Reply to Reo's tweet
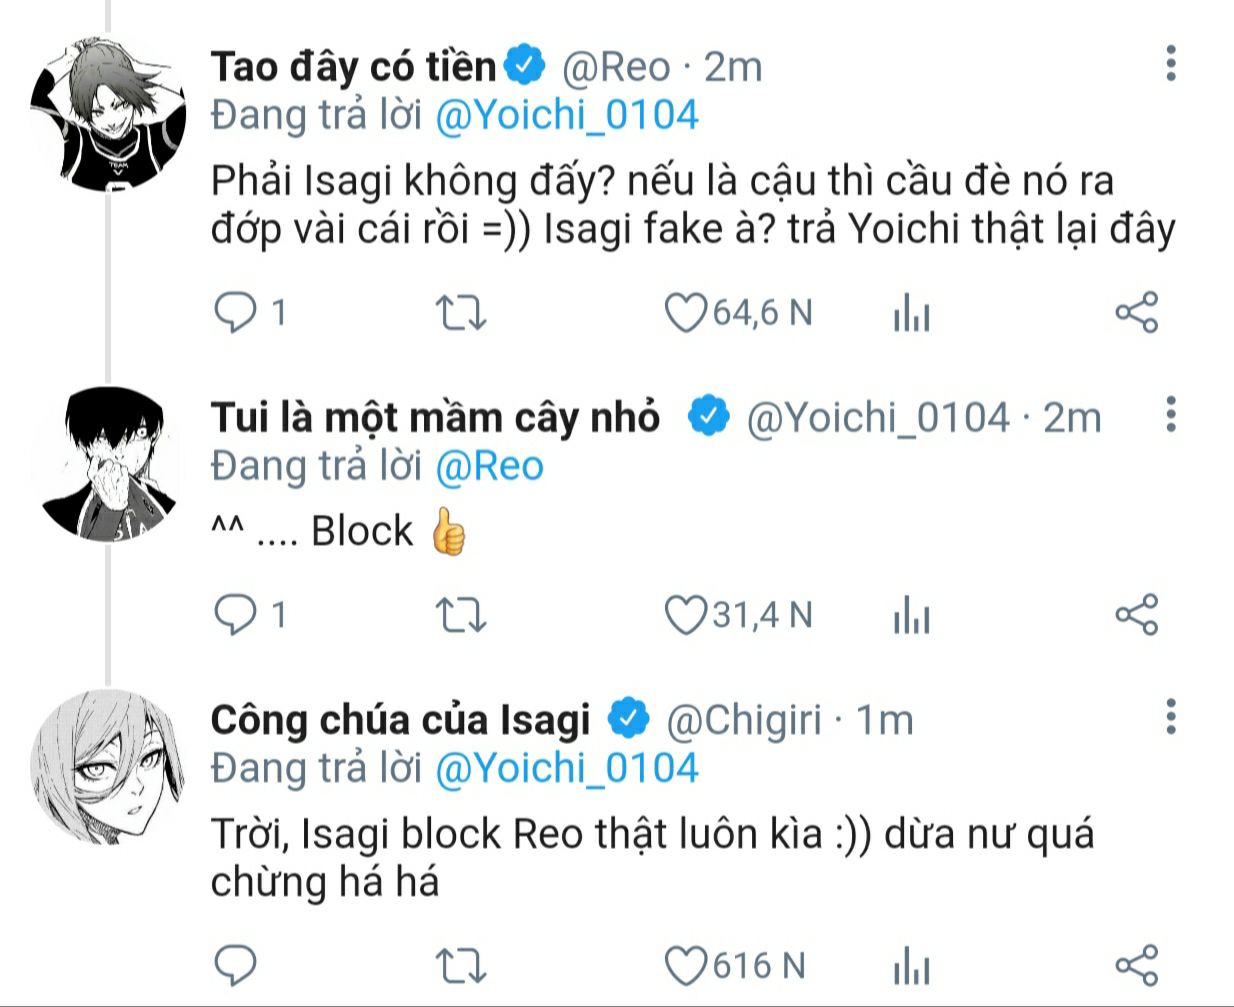Image resolution: width=1234 pixels, height=1007 pixels. tap(236, 313)
